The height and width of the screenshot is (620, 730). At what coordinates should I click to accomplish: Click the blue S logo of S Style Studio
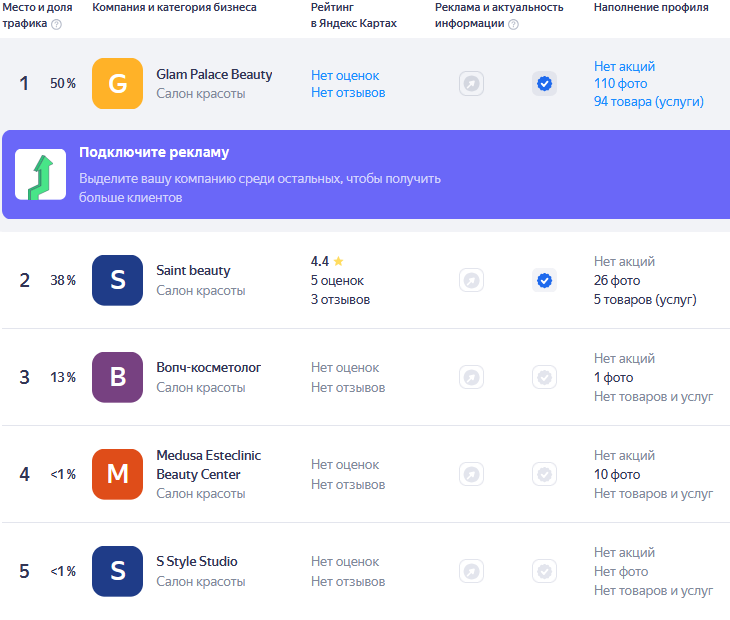[x=117, y=571]
